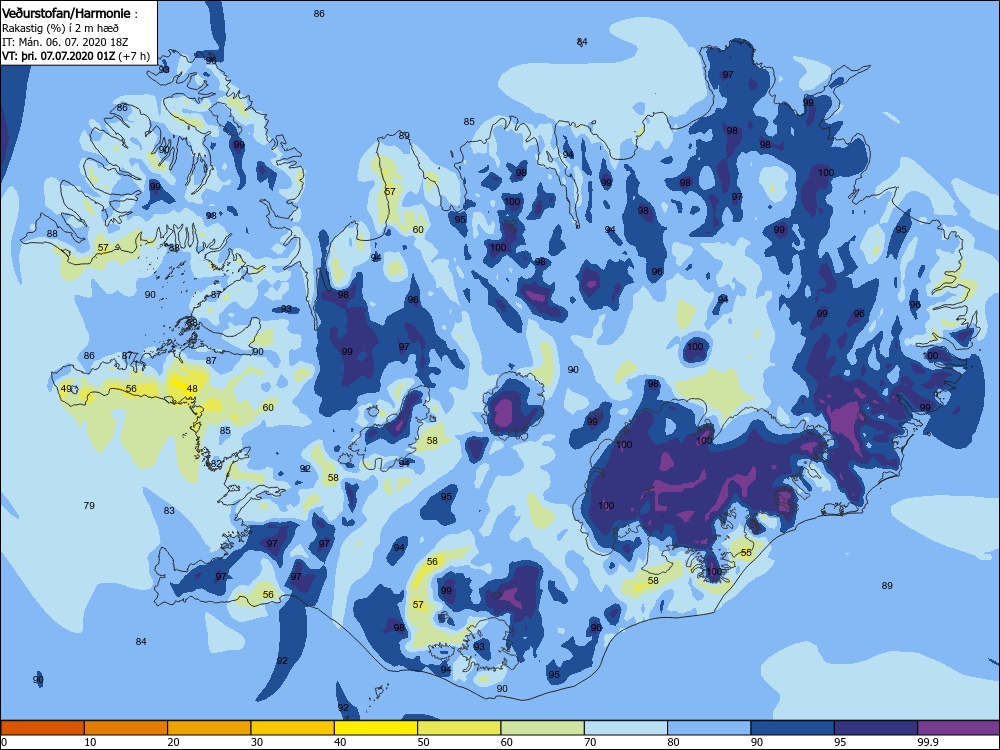Click the dark orange 0–10 legend swatch
1000x750 pixels.
(x=42, y=728)
